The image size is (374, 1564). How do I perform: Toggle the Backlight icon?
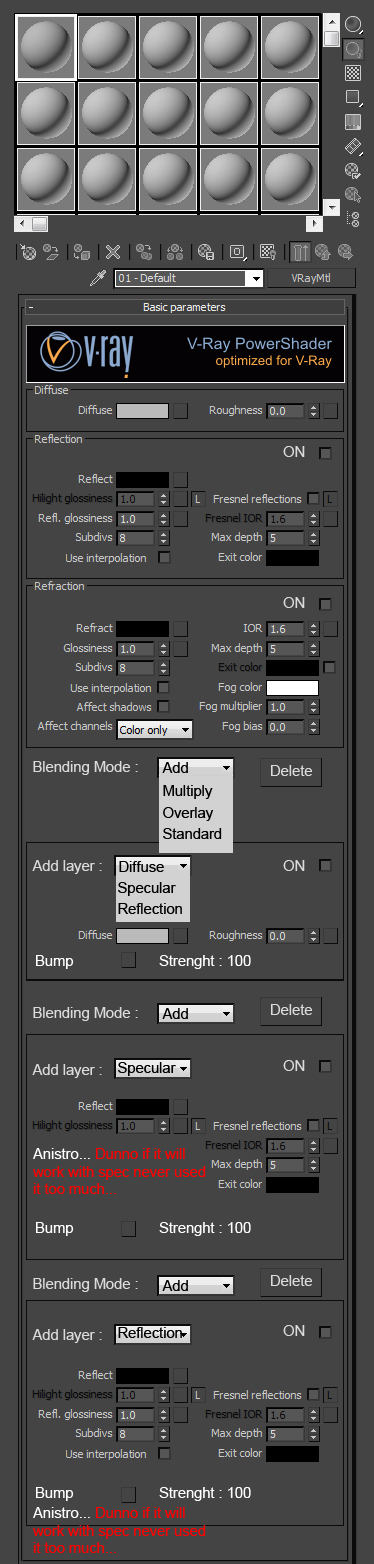click(x=353, y=47)
